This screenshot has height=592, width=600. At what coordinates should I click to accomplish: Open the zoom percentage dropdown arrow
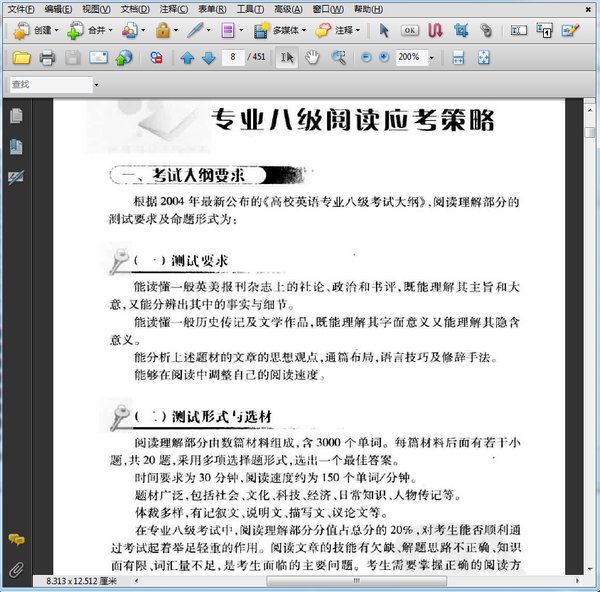click(432, 58)
